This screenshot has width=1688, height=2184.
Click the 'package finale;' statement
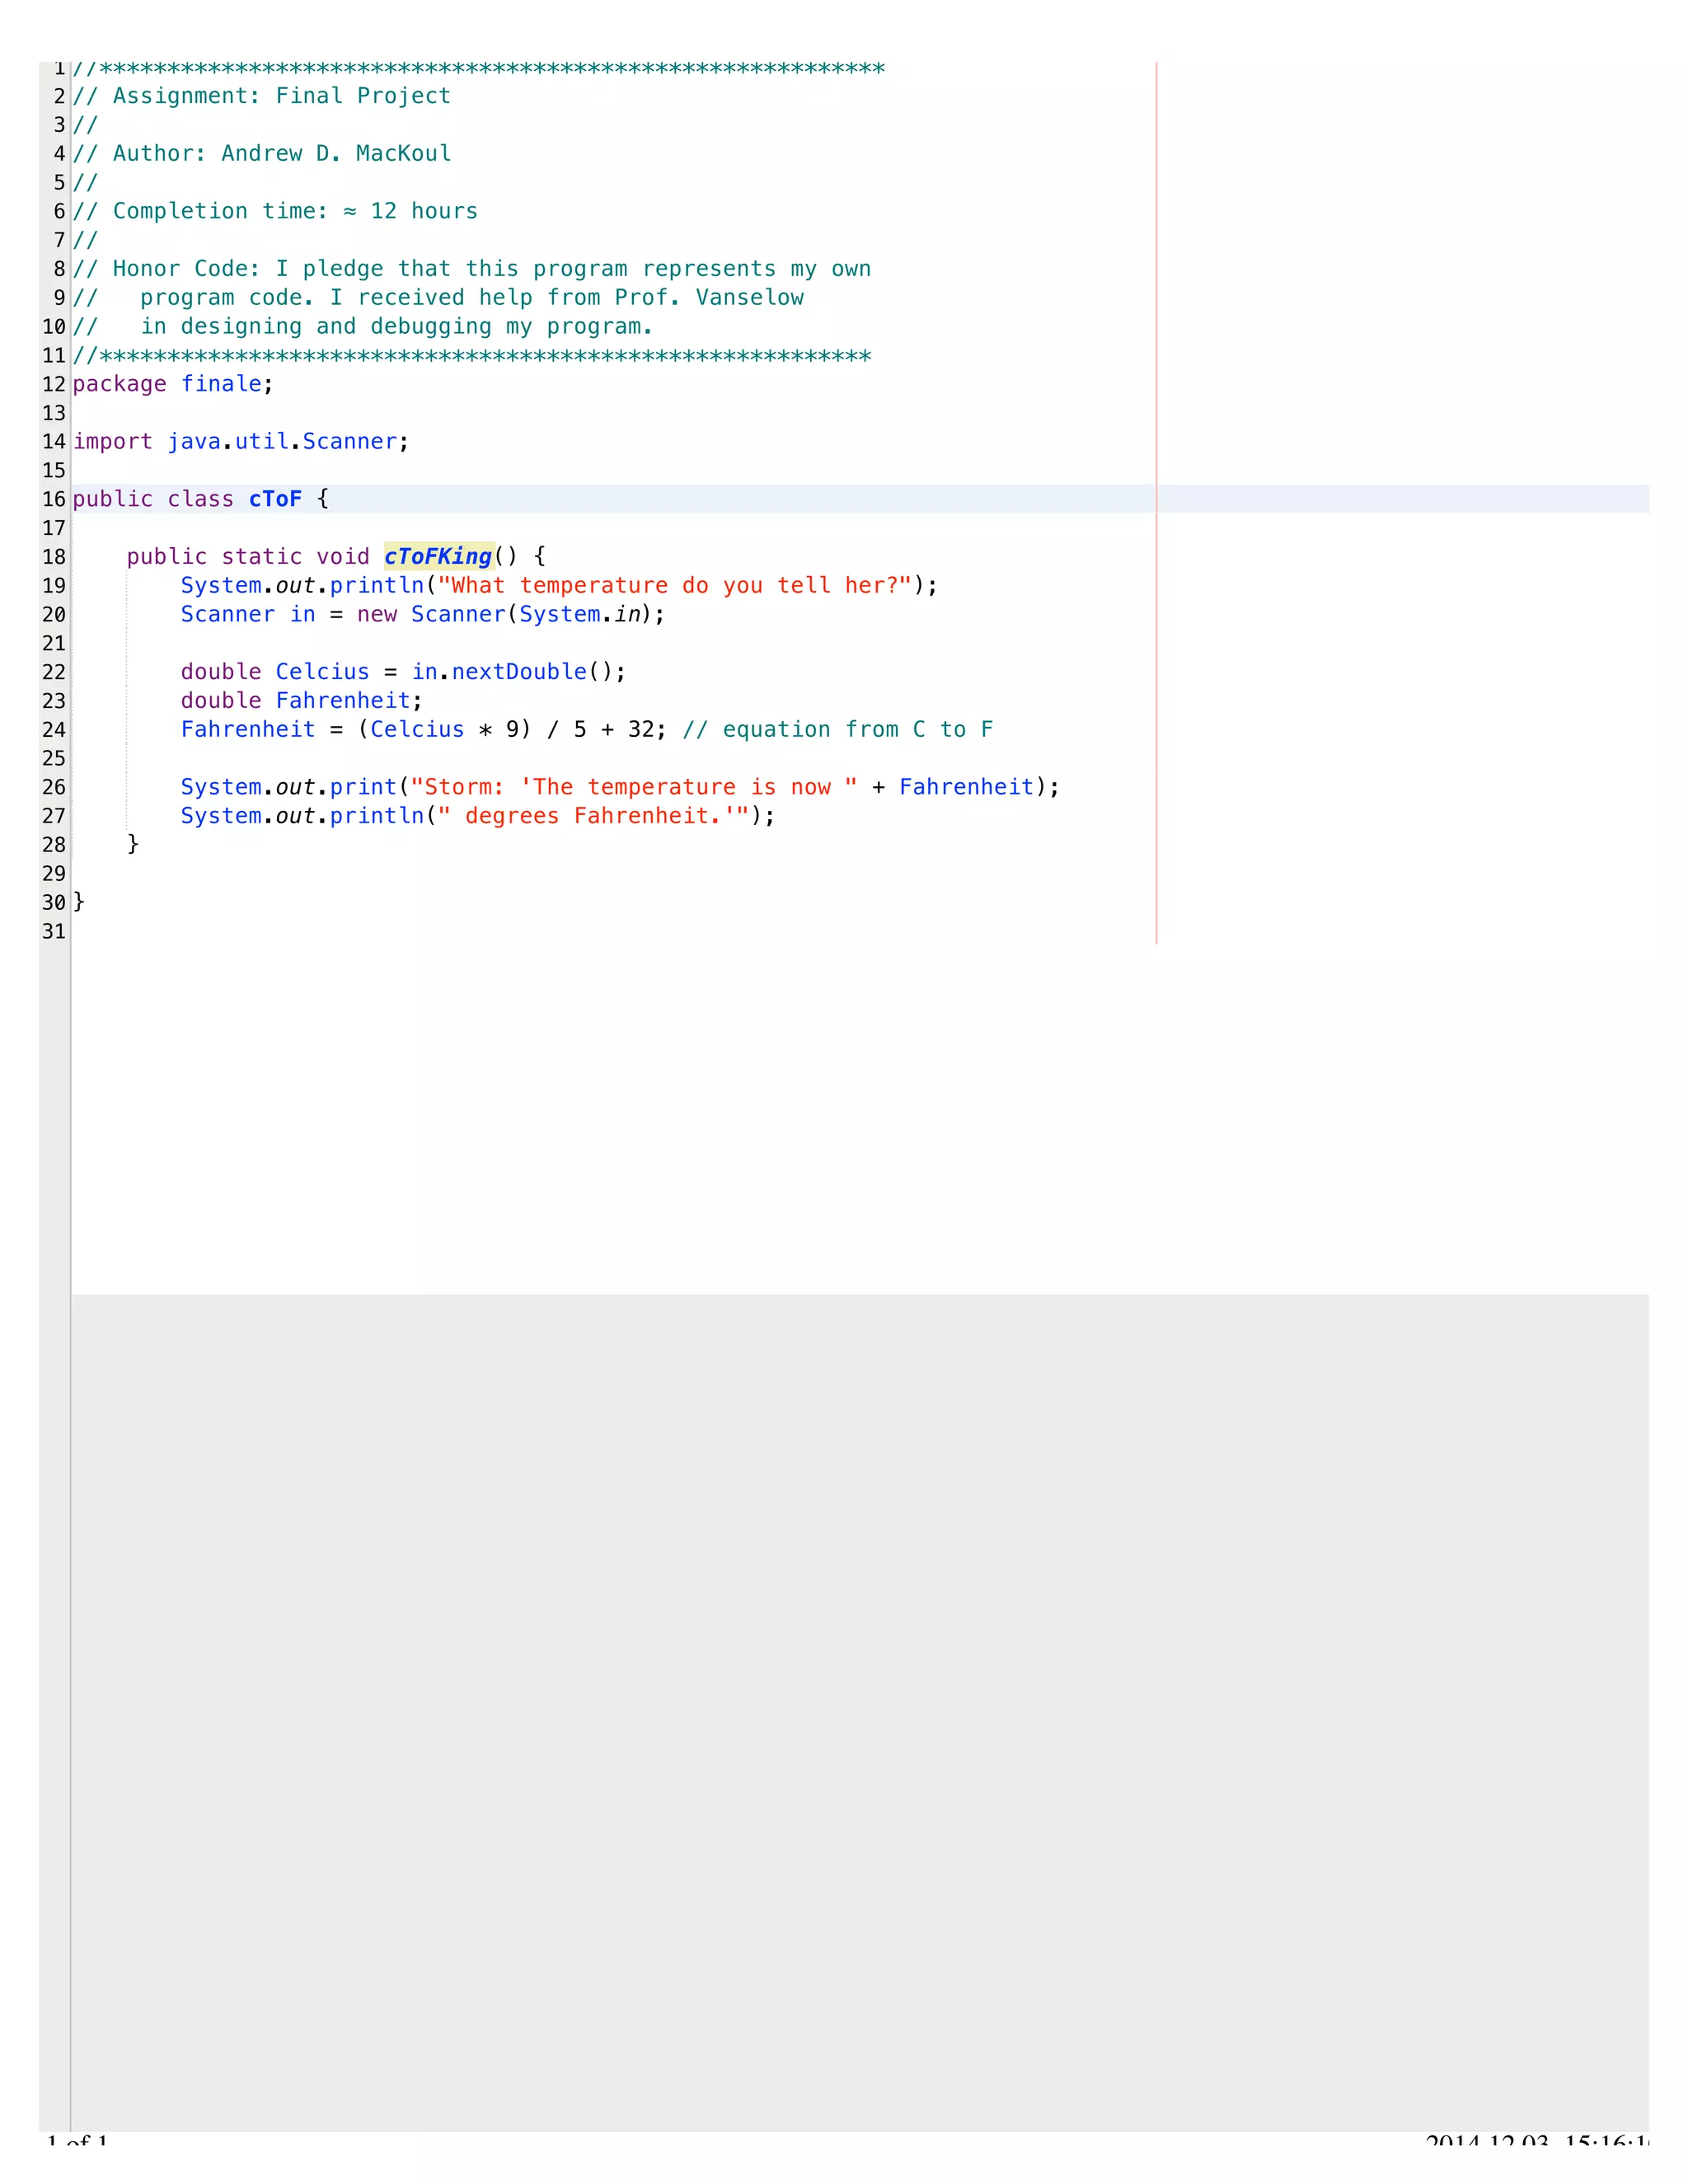click(x=173, y=384)
